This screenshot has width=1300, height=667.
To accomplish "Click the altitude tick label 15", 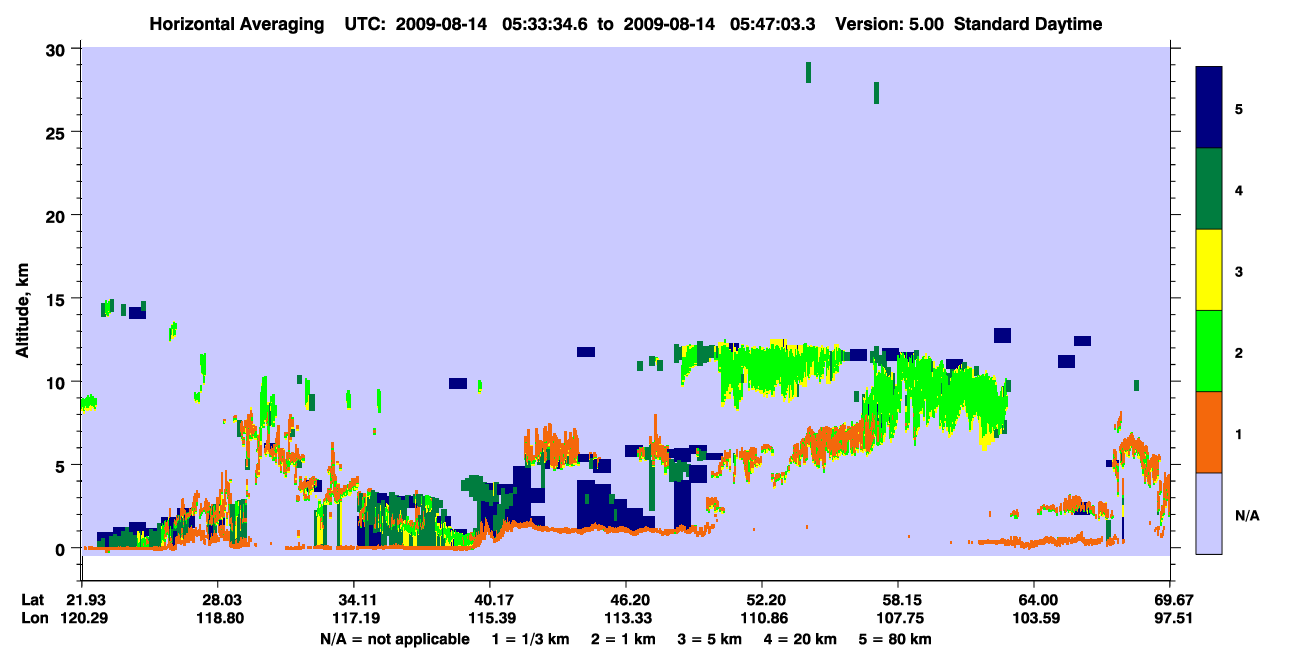I will click(x=58, y=298).
